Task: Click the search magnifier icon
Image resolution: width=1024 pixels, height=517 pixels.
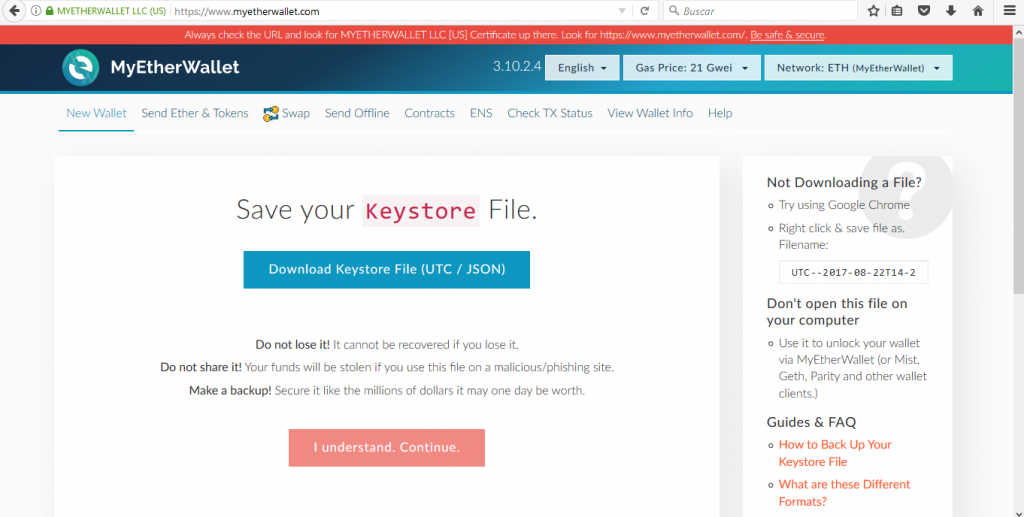Action: (x=674, y=11)
